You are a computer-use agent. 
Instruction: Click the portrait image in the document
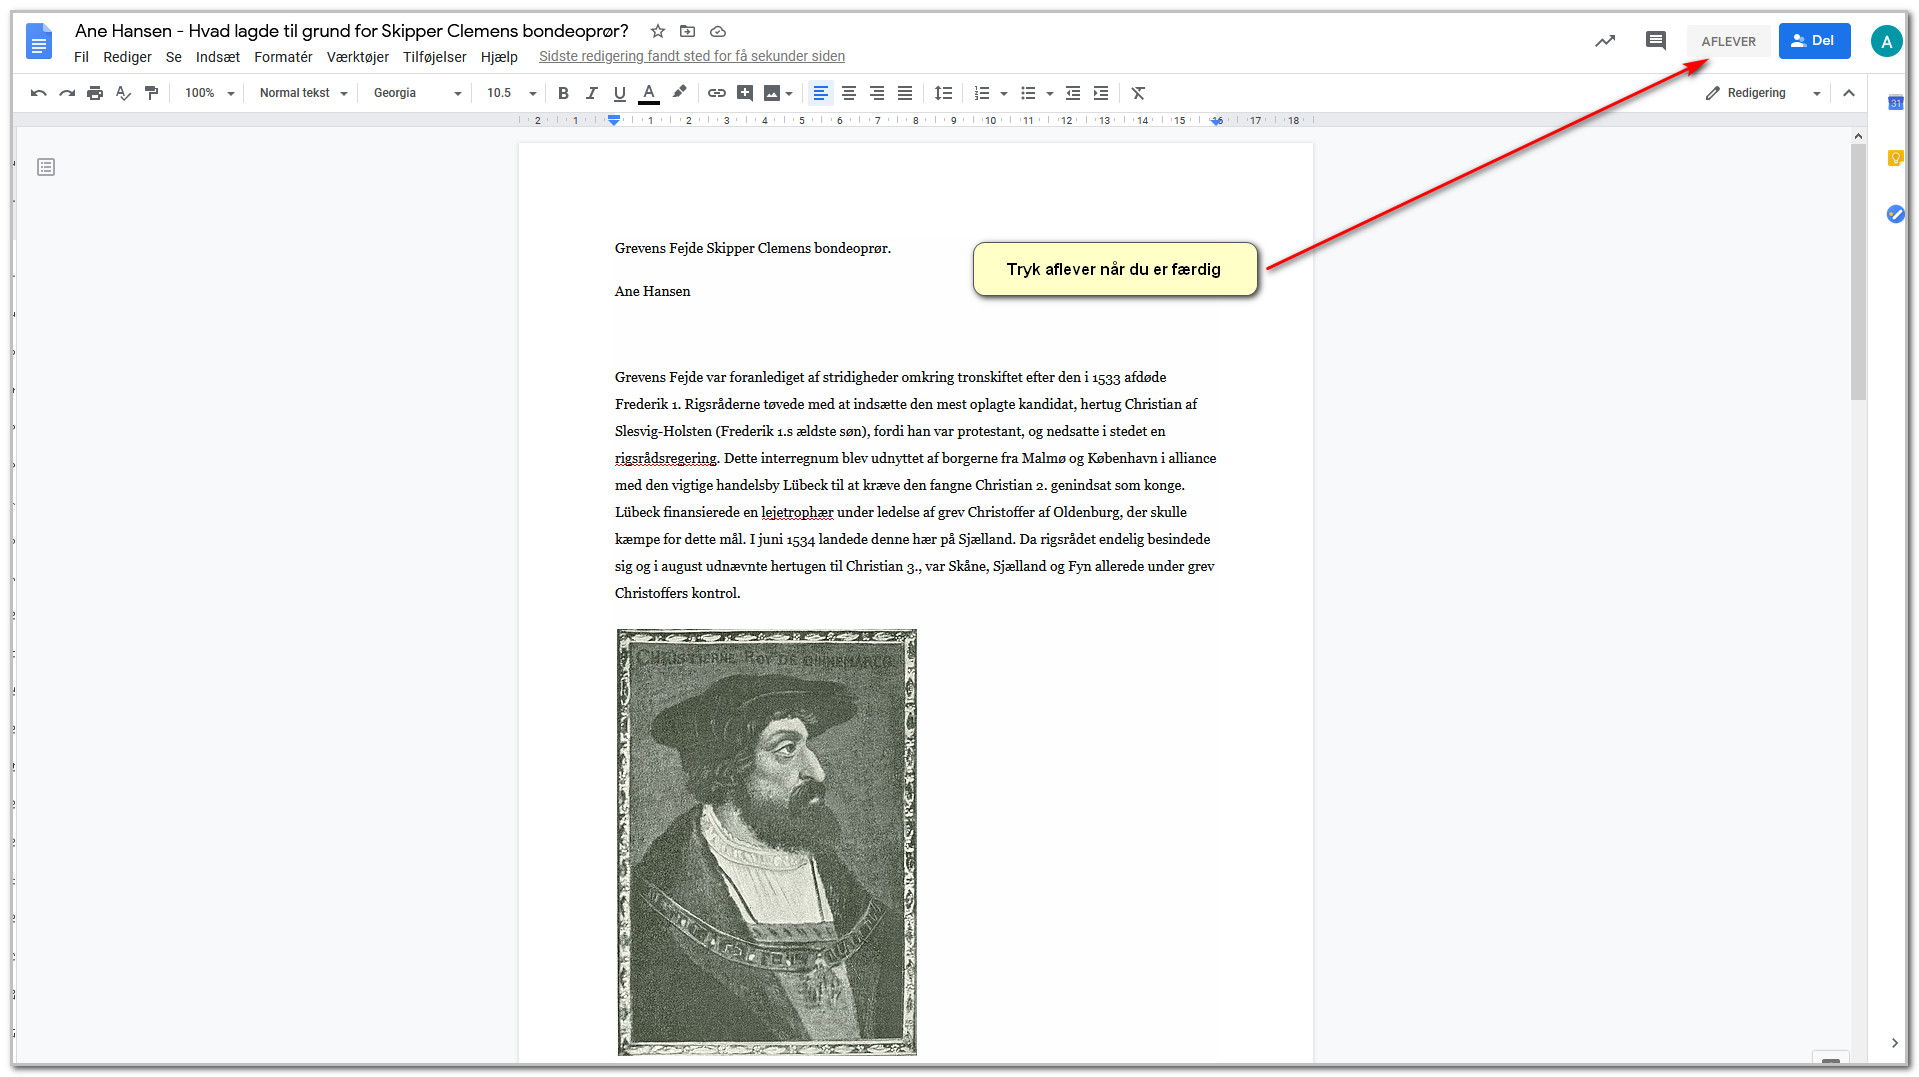(767, 842)
